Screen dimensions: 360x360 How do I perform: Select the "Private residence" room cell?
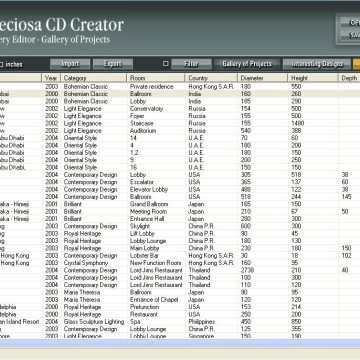point(152,87)
